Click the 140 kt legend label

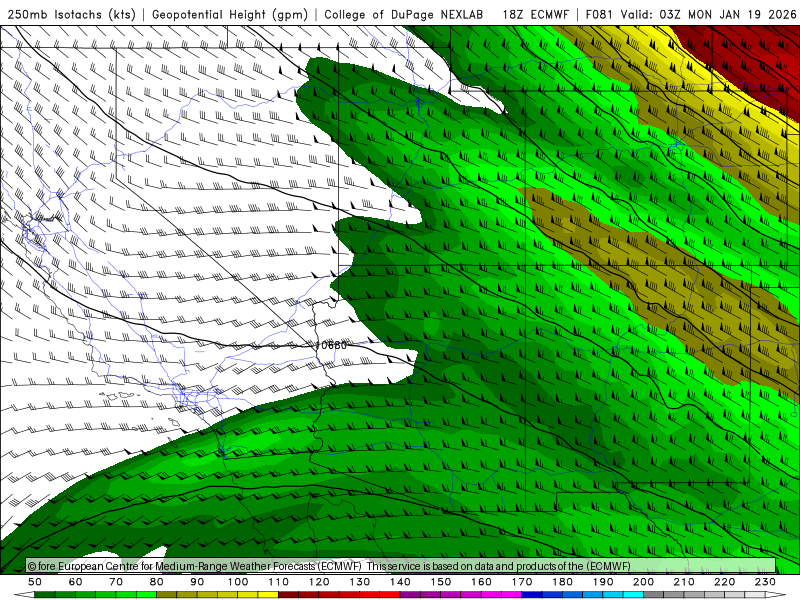[x=401, y=582]
